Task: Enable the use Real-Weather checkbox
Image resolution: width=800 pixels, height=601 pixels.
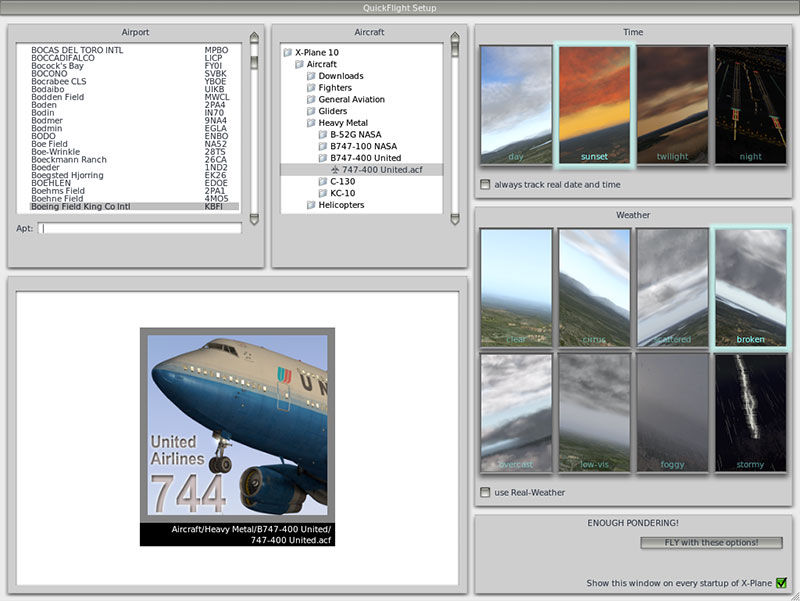Action: click(x=485, y=492)
